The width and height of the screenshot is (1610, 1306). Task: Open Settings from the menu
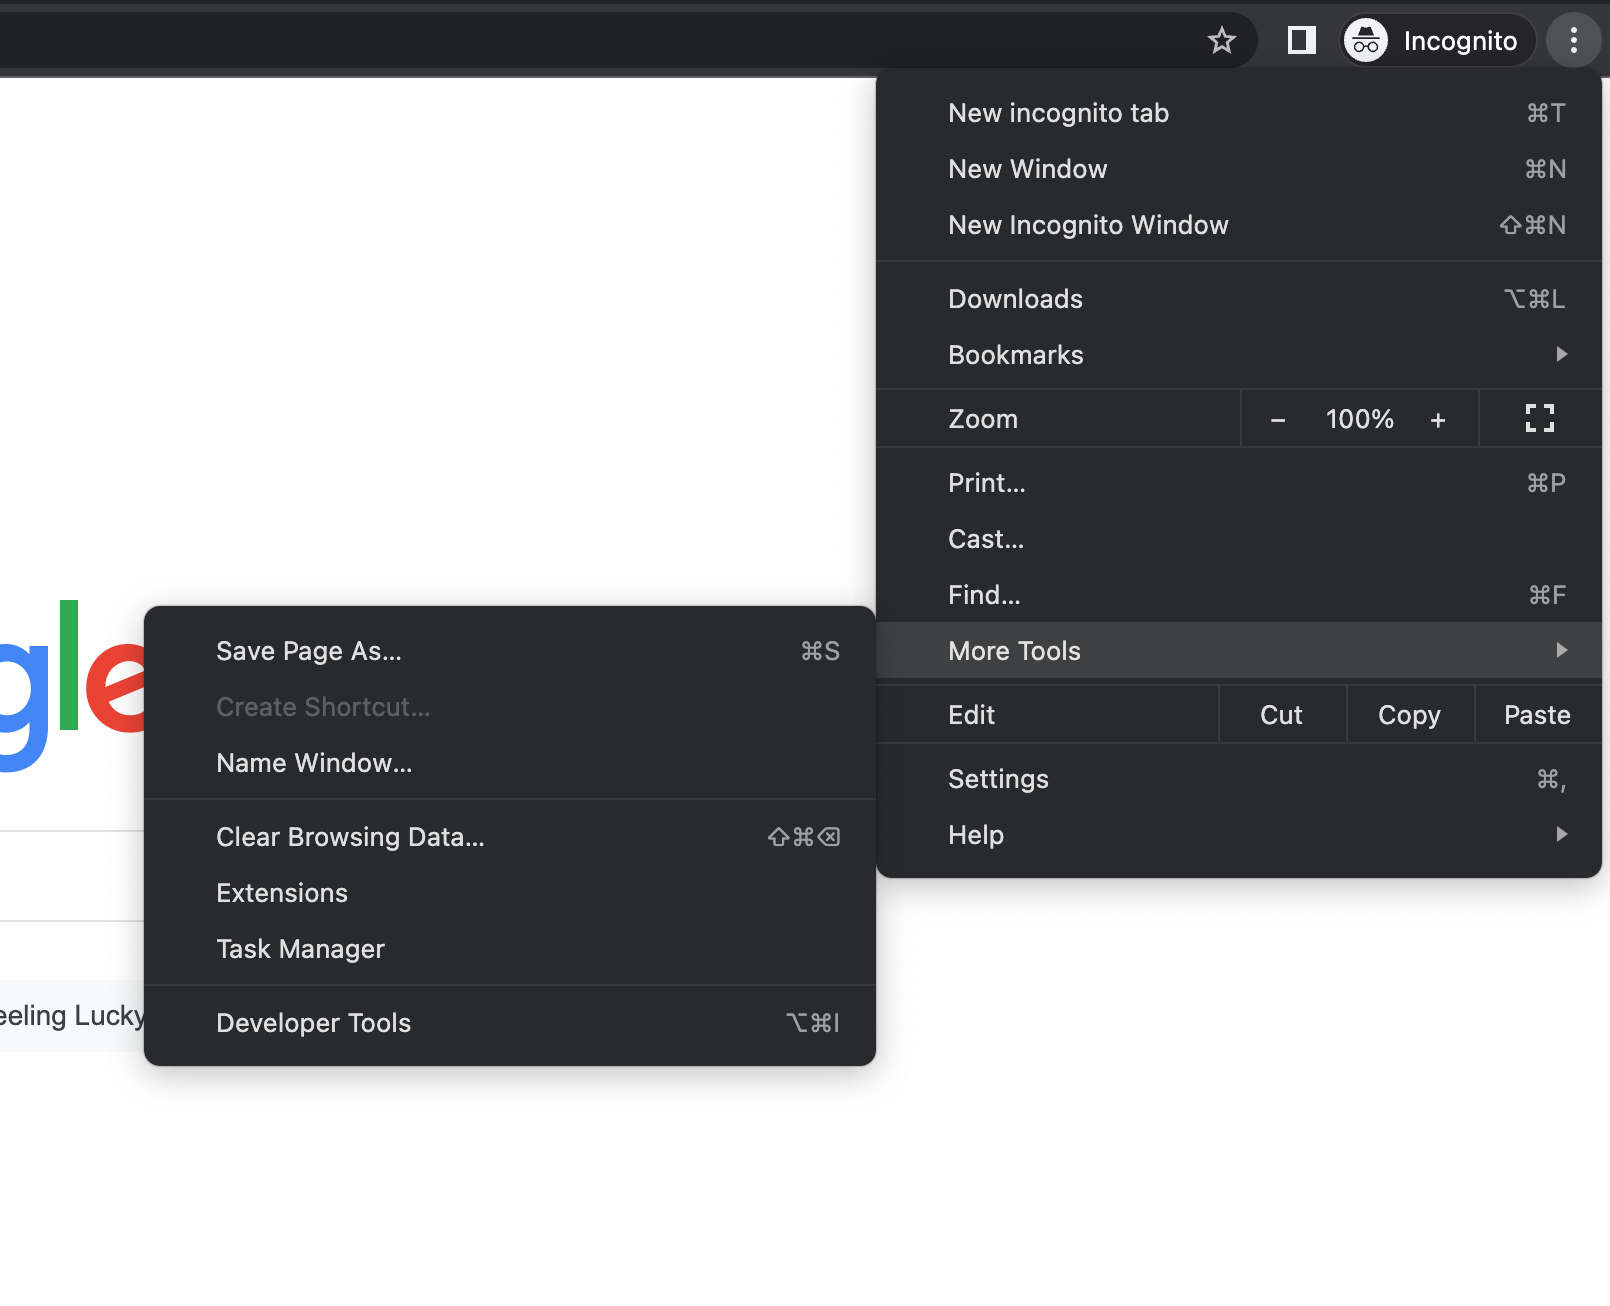[1239, 779]
